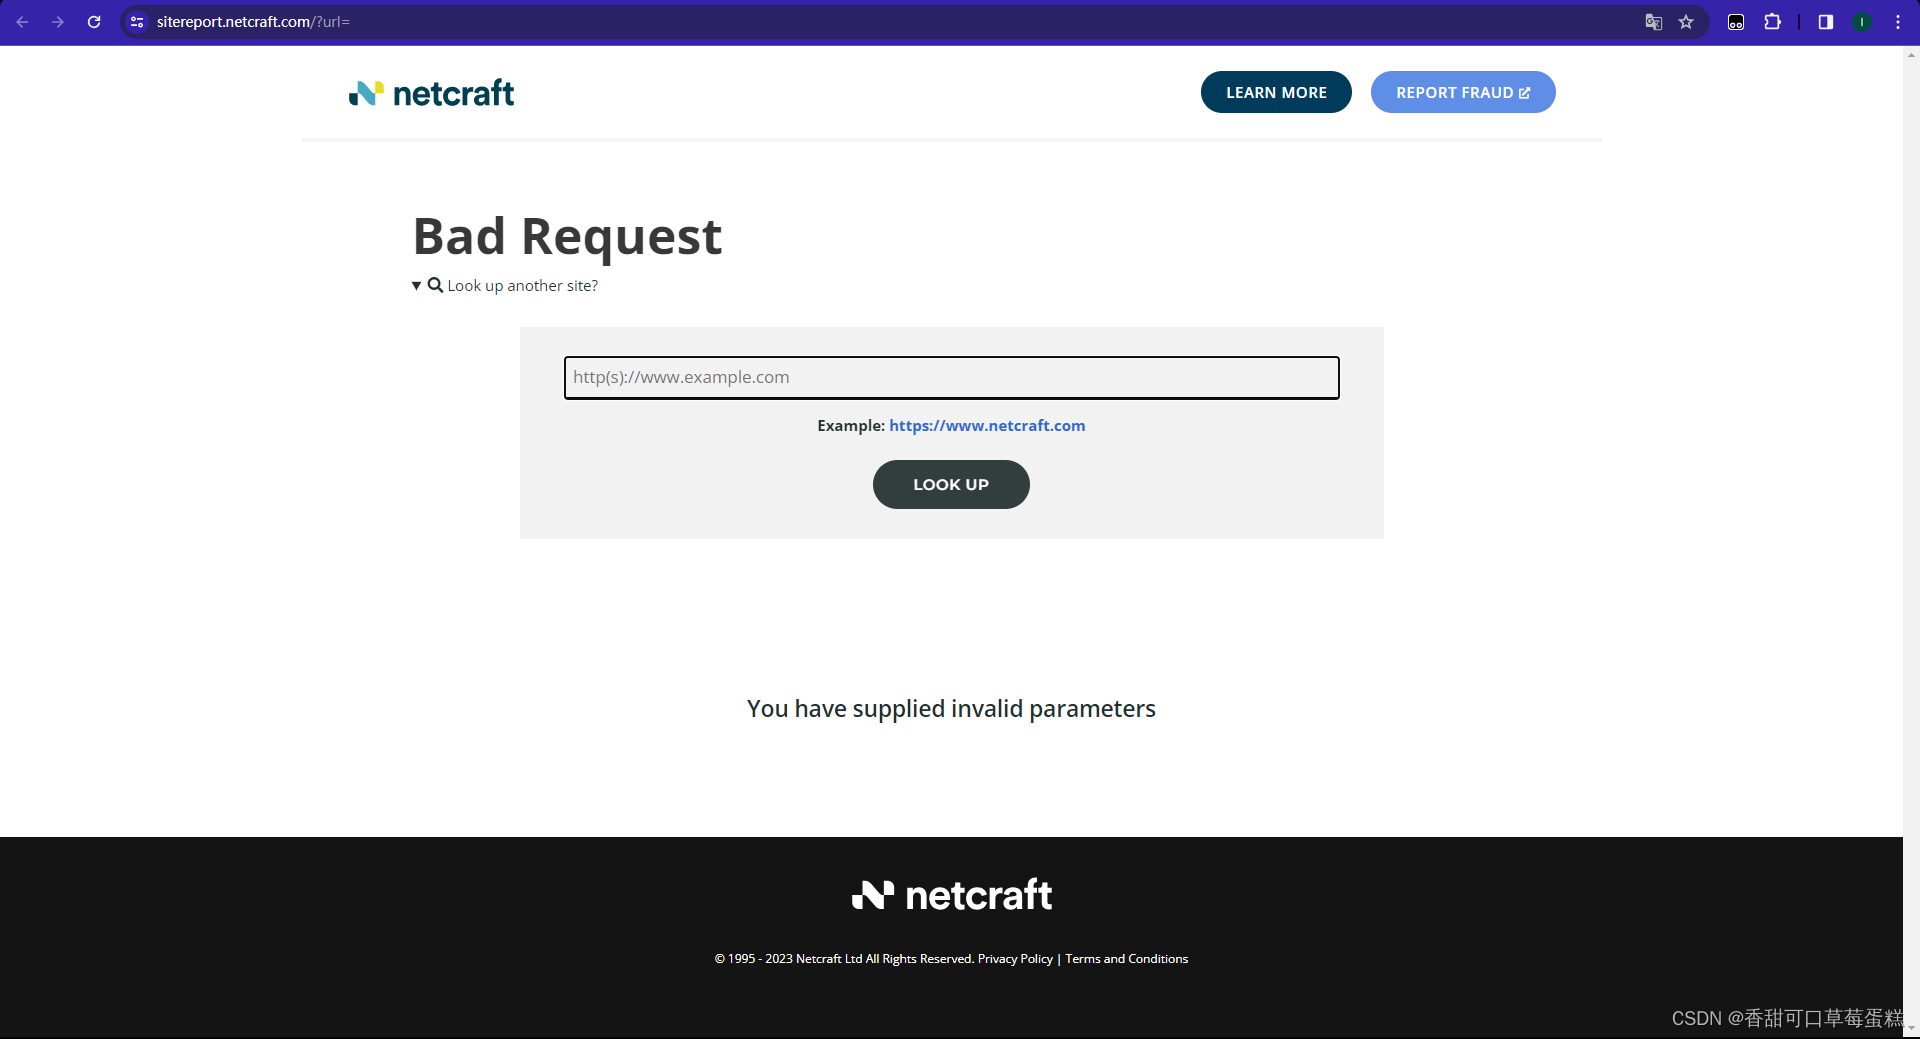Open the example https://www.netcraft.com link

pyautogui.click(x=987, y=426)
